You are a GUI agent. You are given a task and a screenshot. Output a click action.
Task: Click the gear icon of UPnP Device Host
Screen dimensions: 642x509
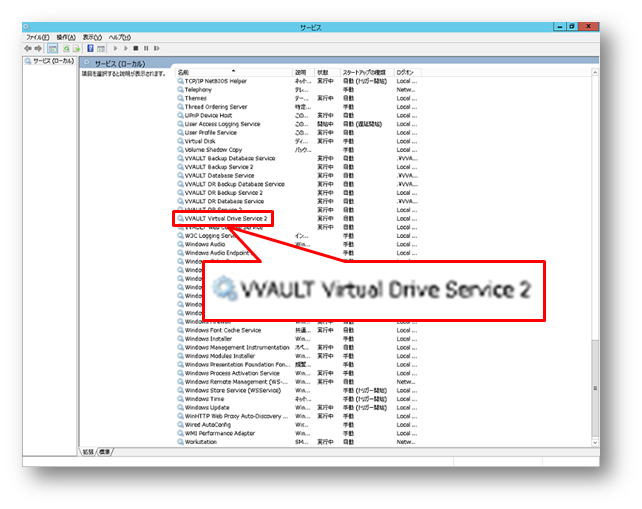click(x=180, y=115)
